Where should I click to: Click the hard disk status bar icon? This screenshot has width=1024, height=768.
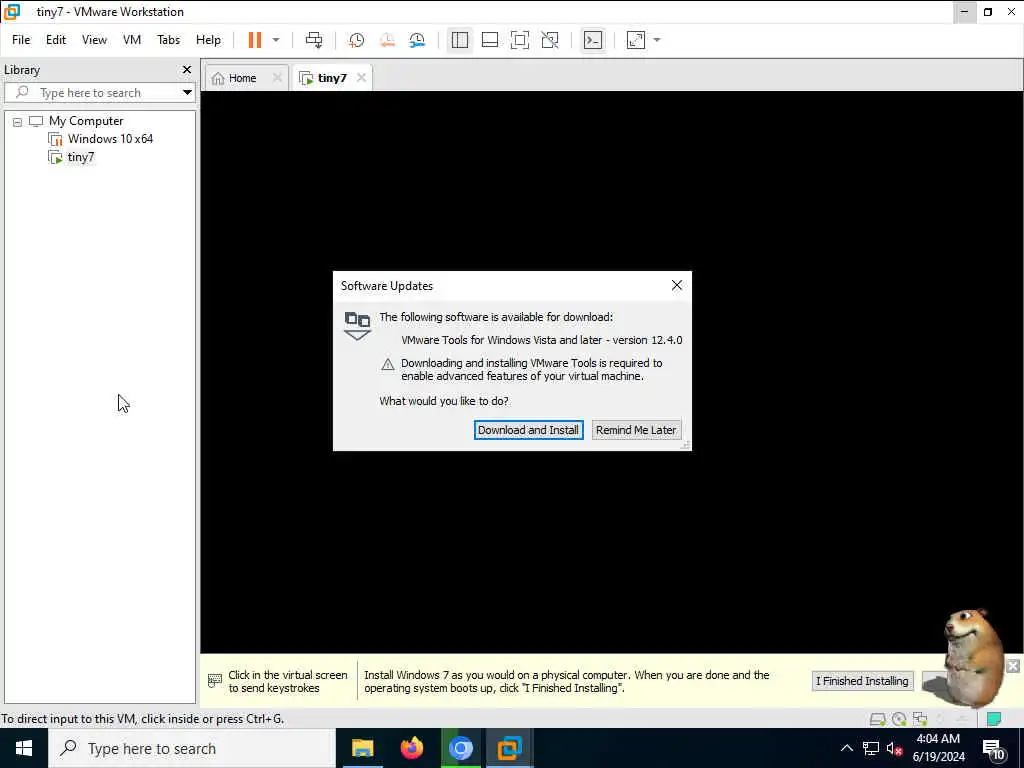click(x=878, y=719)
